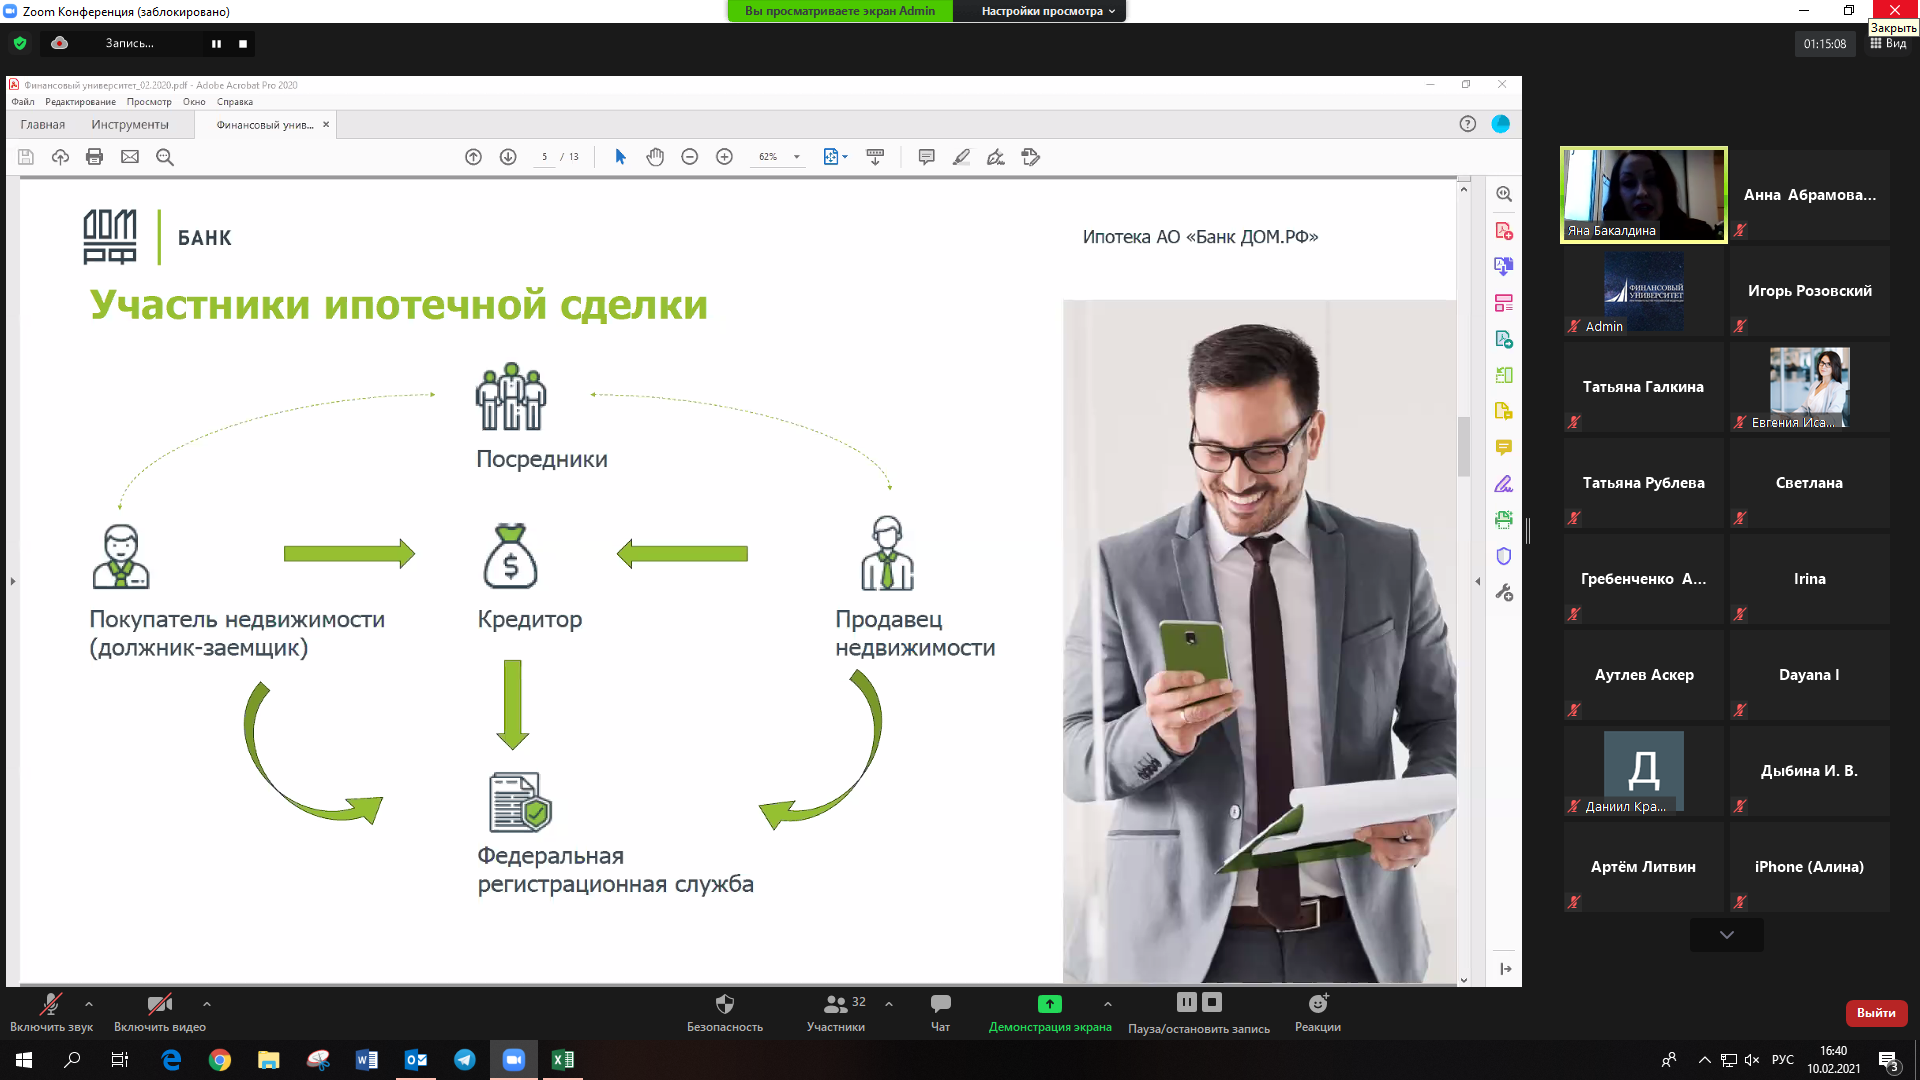Toggle the Участники participants panel
Viewport: 1920px width, 1080px height.
click(x=837, y=1012)
